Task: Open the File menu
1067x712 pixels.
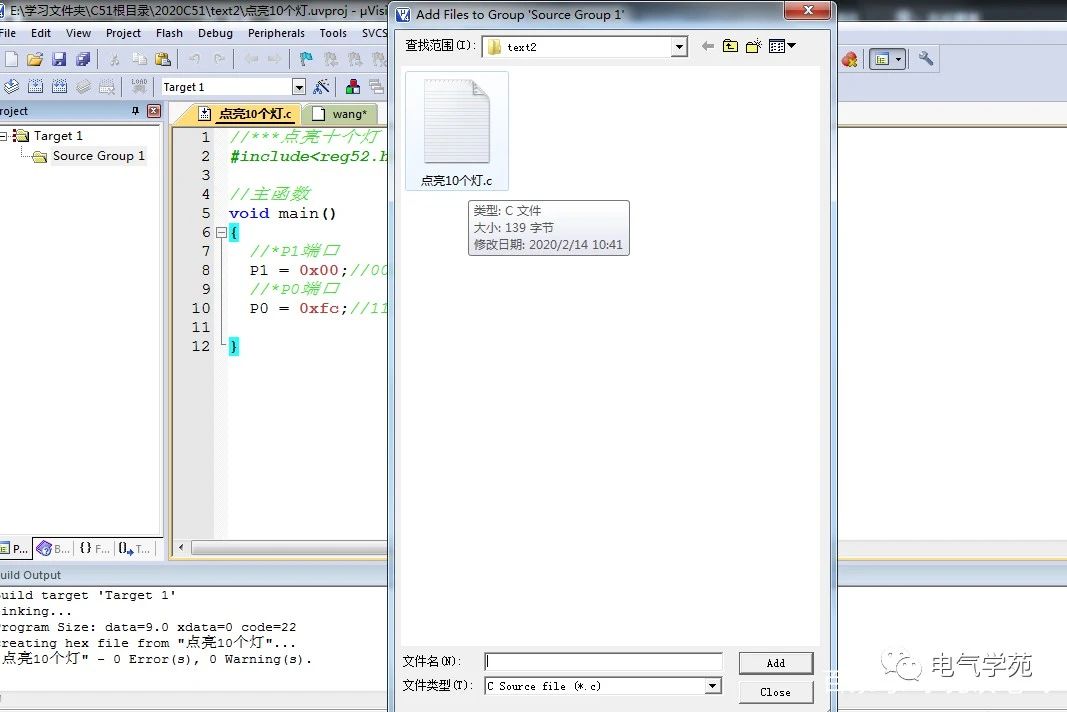Action: pyautogui.click(x=8, y=33)
